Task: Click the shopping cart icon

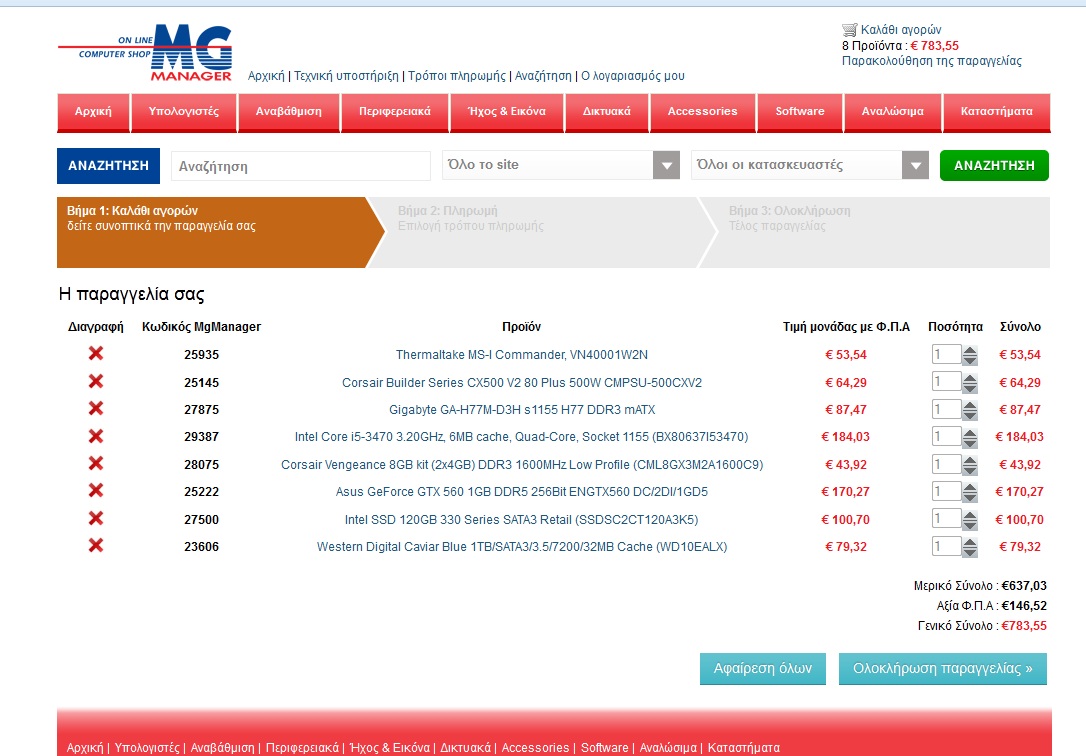Action: [x=849, y=30]
